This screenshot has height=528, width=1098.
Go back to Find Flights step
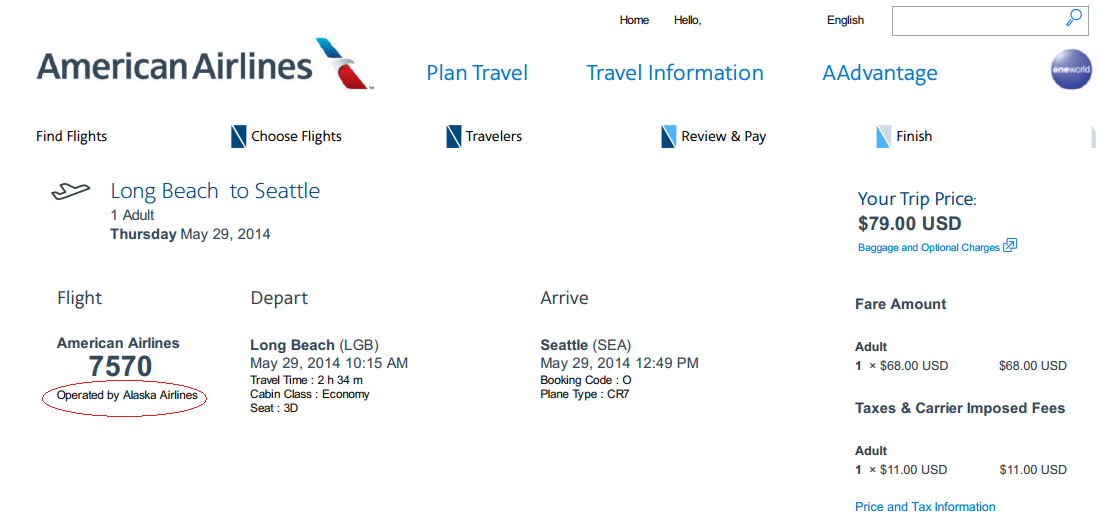(72, 136)
